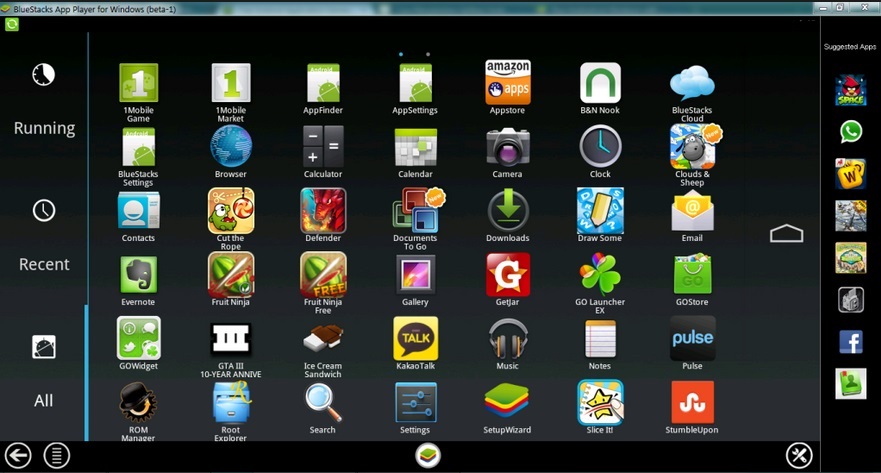Launch Fruit Ninja Free

323,275
